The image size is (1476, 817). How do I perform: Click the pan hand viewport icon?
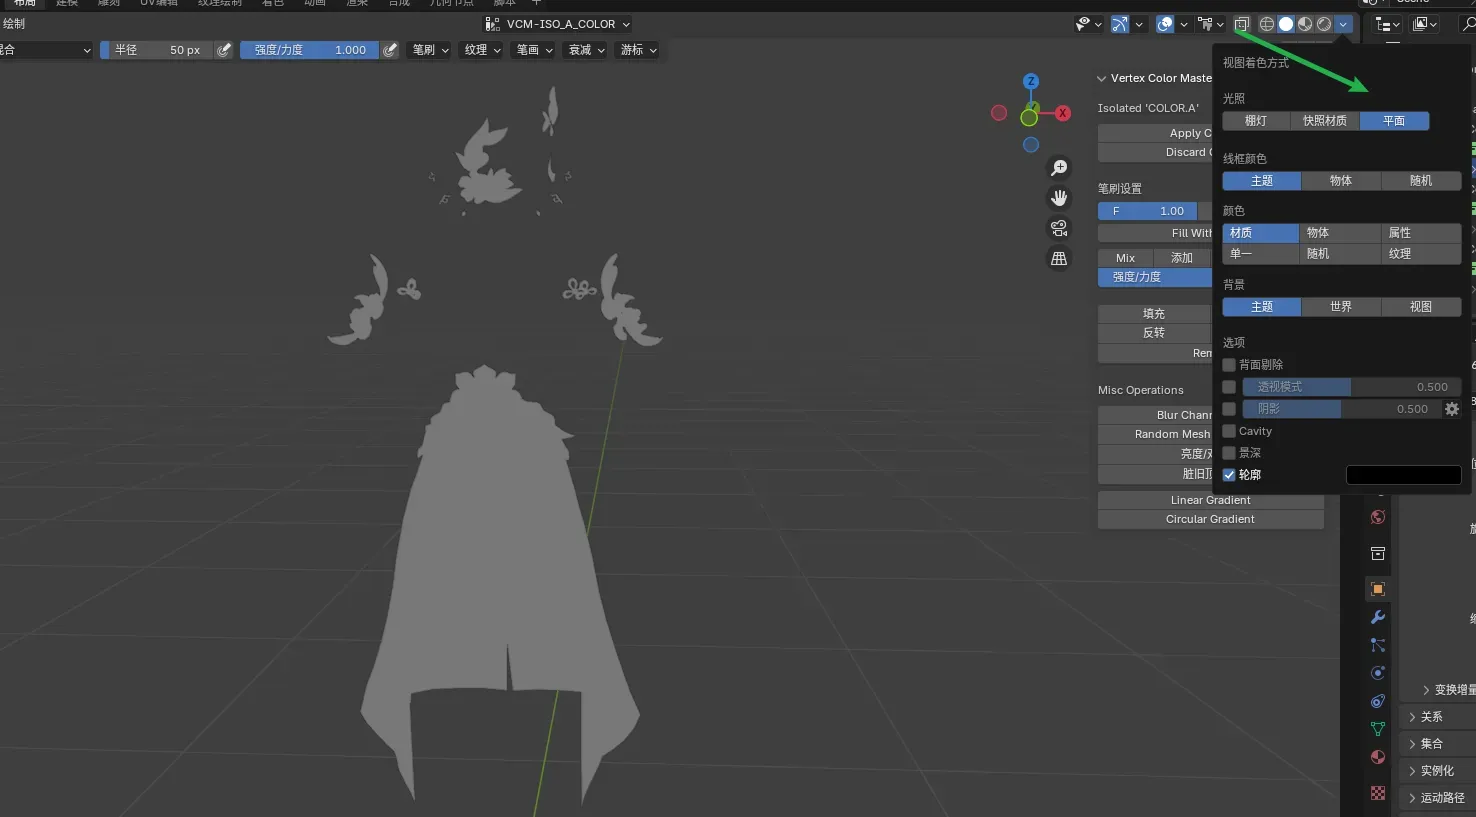[1059, 198]
